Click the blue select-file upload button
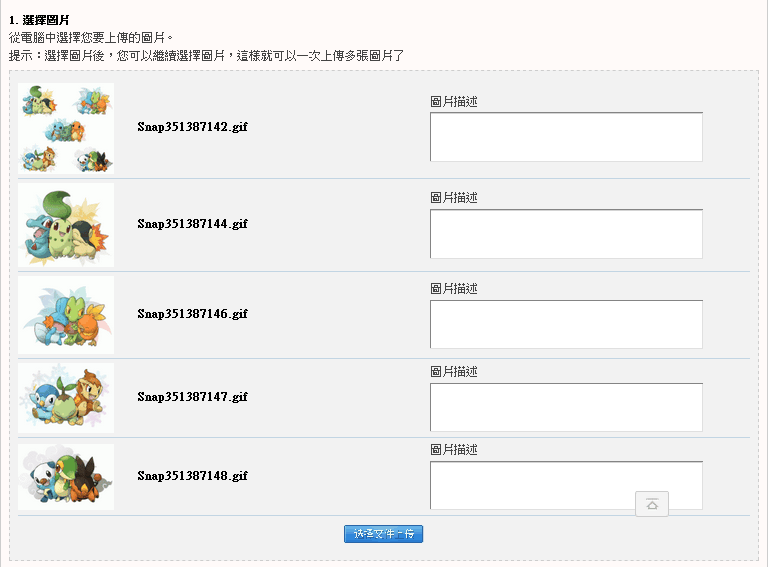 pyautogui.click(x=383, y=534)
